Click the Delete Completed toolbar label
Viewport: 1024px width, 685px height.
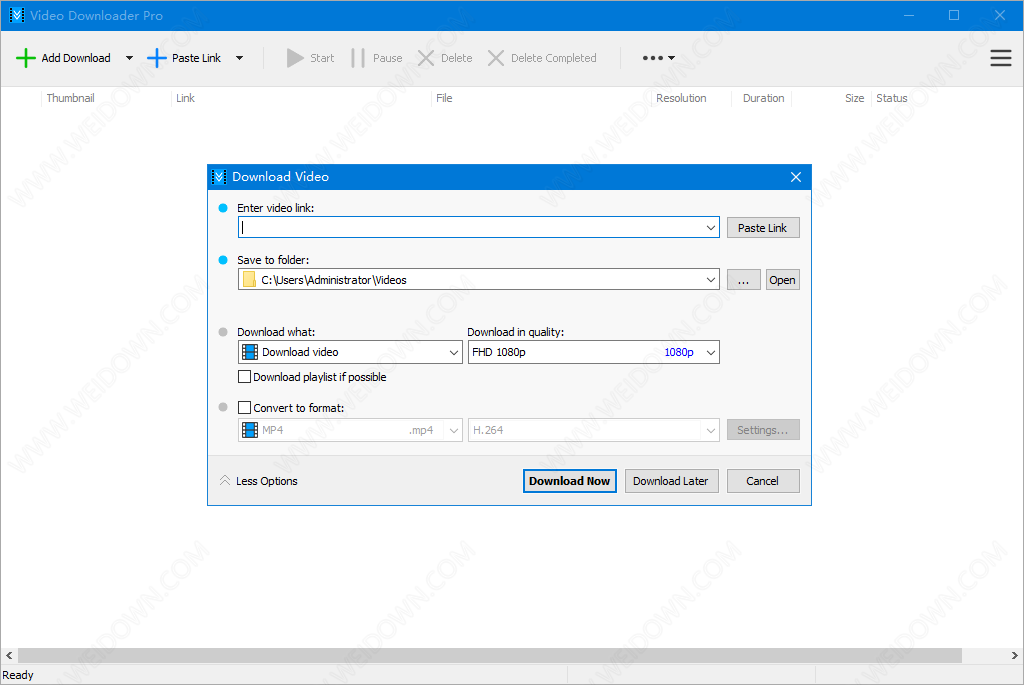click(x=553, y=58)
